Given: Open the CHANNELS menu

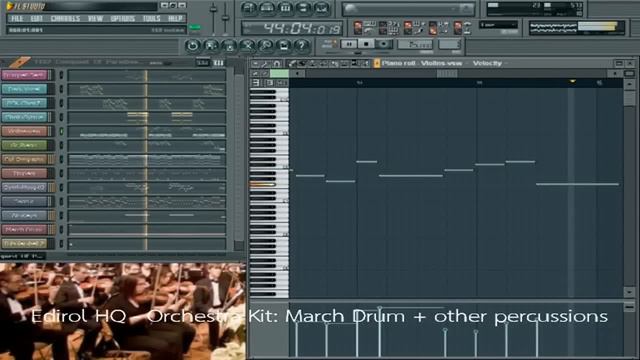Looking at the screenshot, I should point(65,18).
